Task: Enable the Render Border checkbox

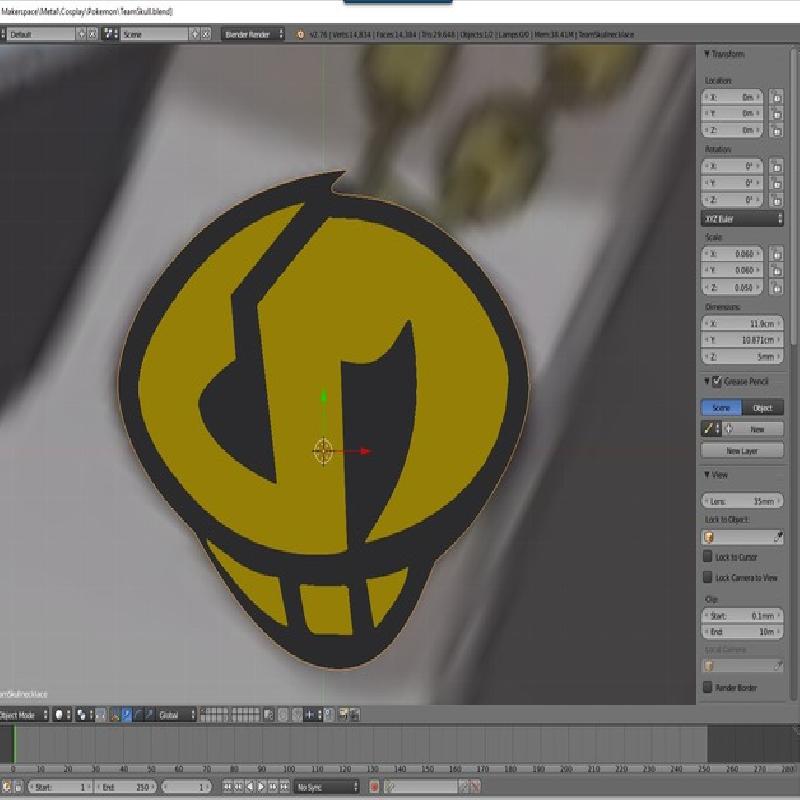Action: pyautogui.click(x=708, y=687)
